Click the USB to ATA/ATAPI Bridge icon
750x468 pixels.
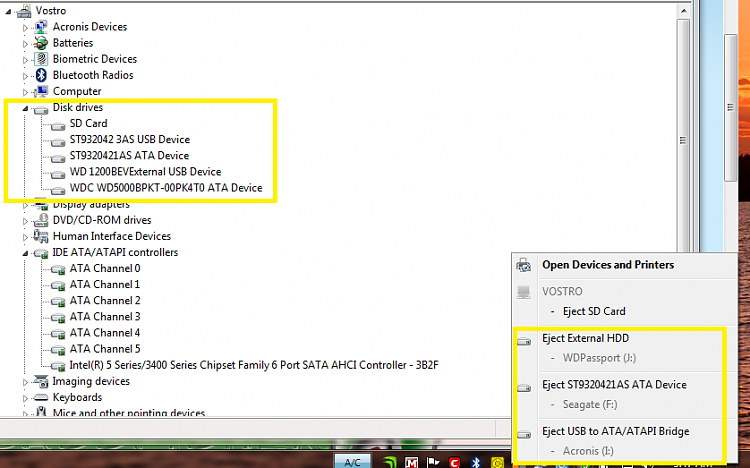coord(524,435)
